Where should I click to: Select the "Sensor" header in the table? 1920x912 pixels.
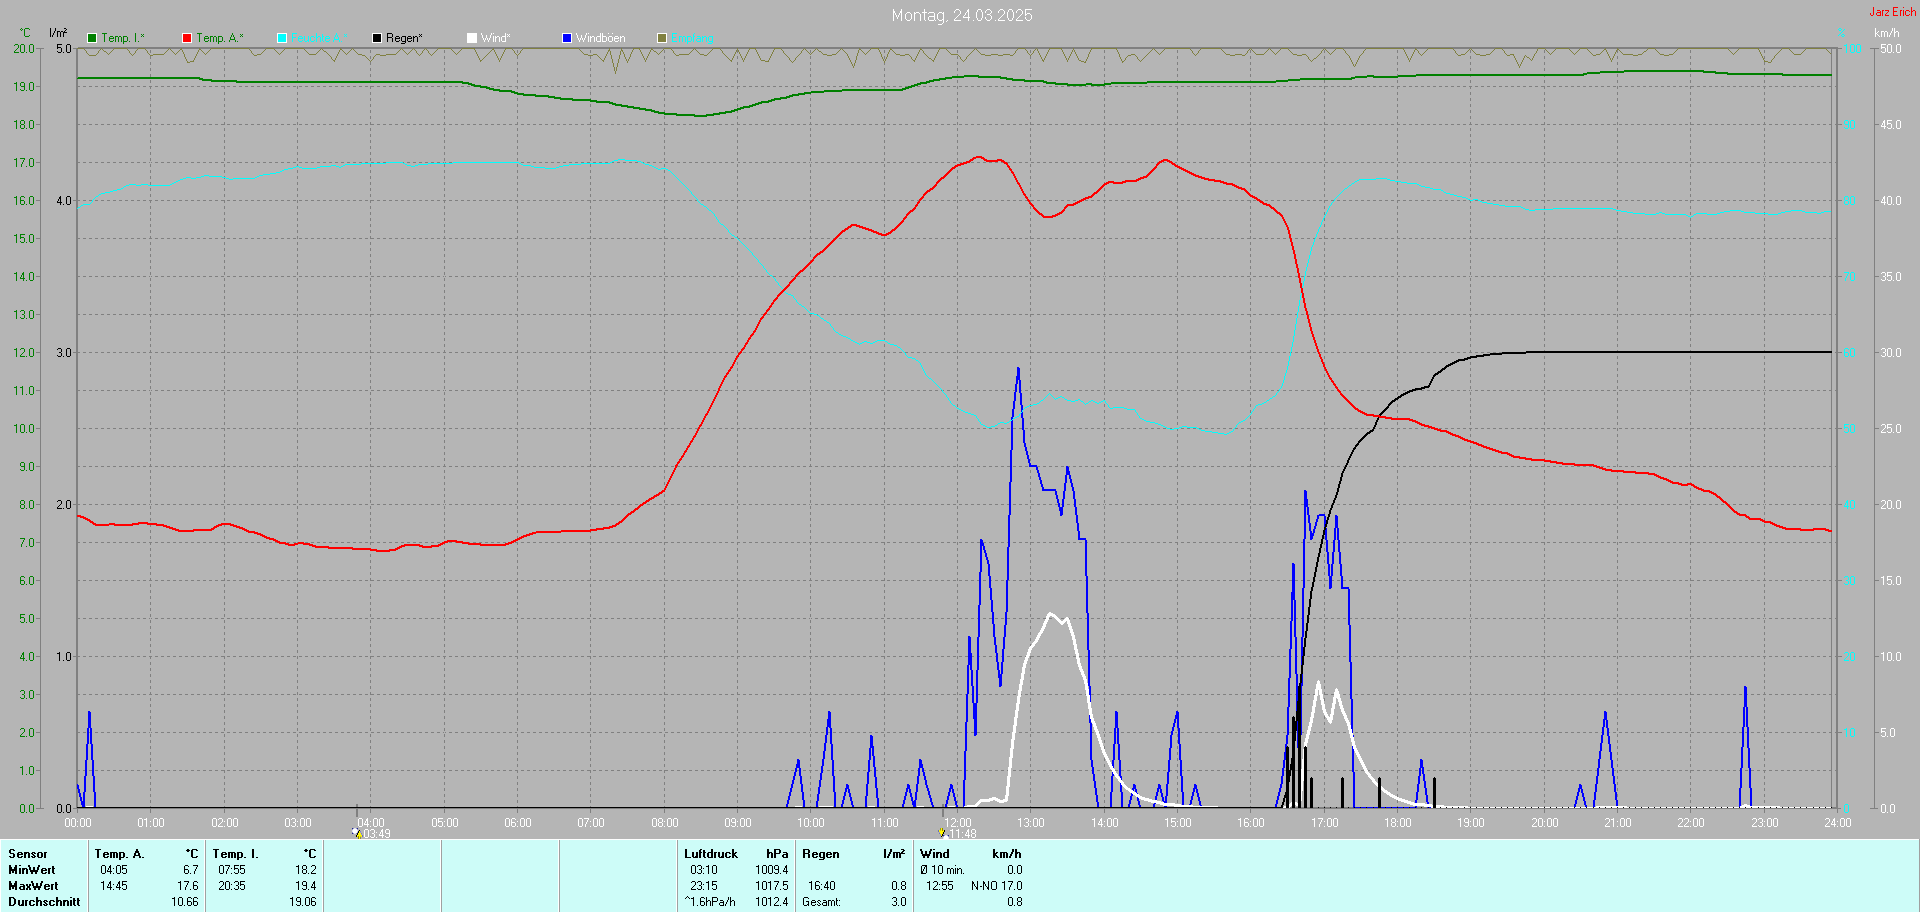pyautogui.click(x=28, y=854)
